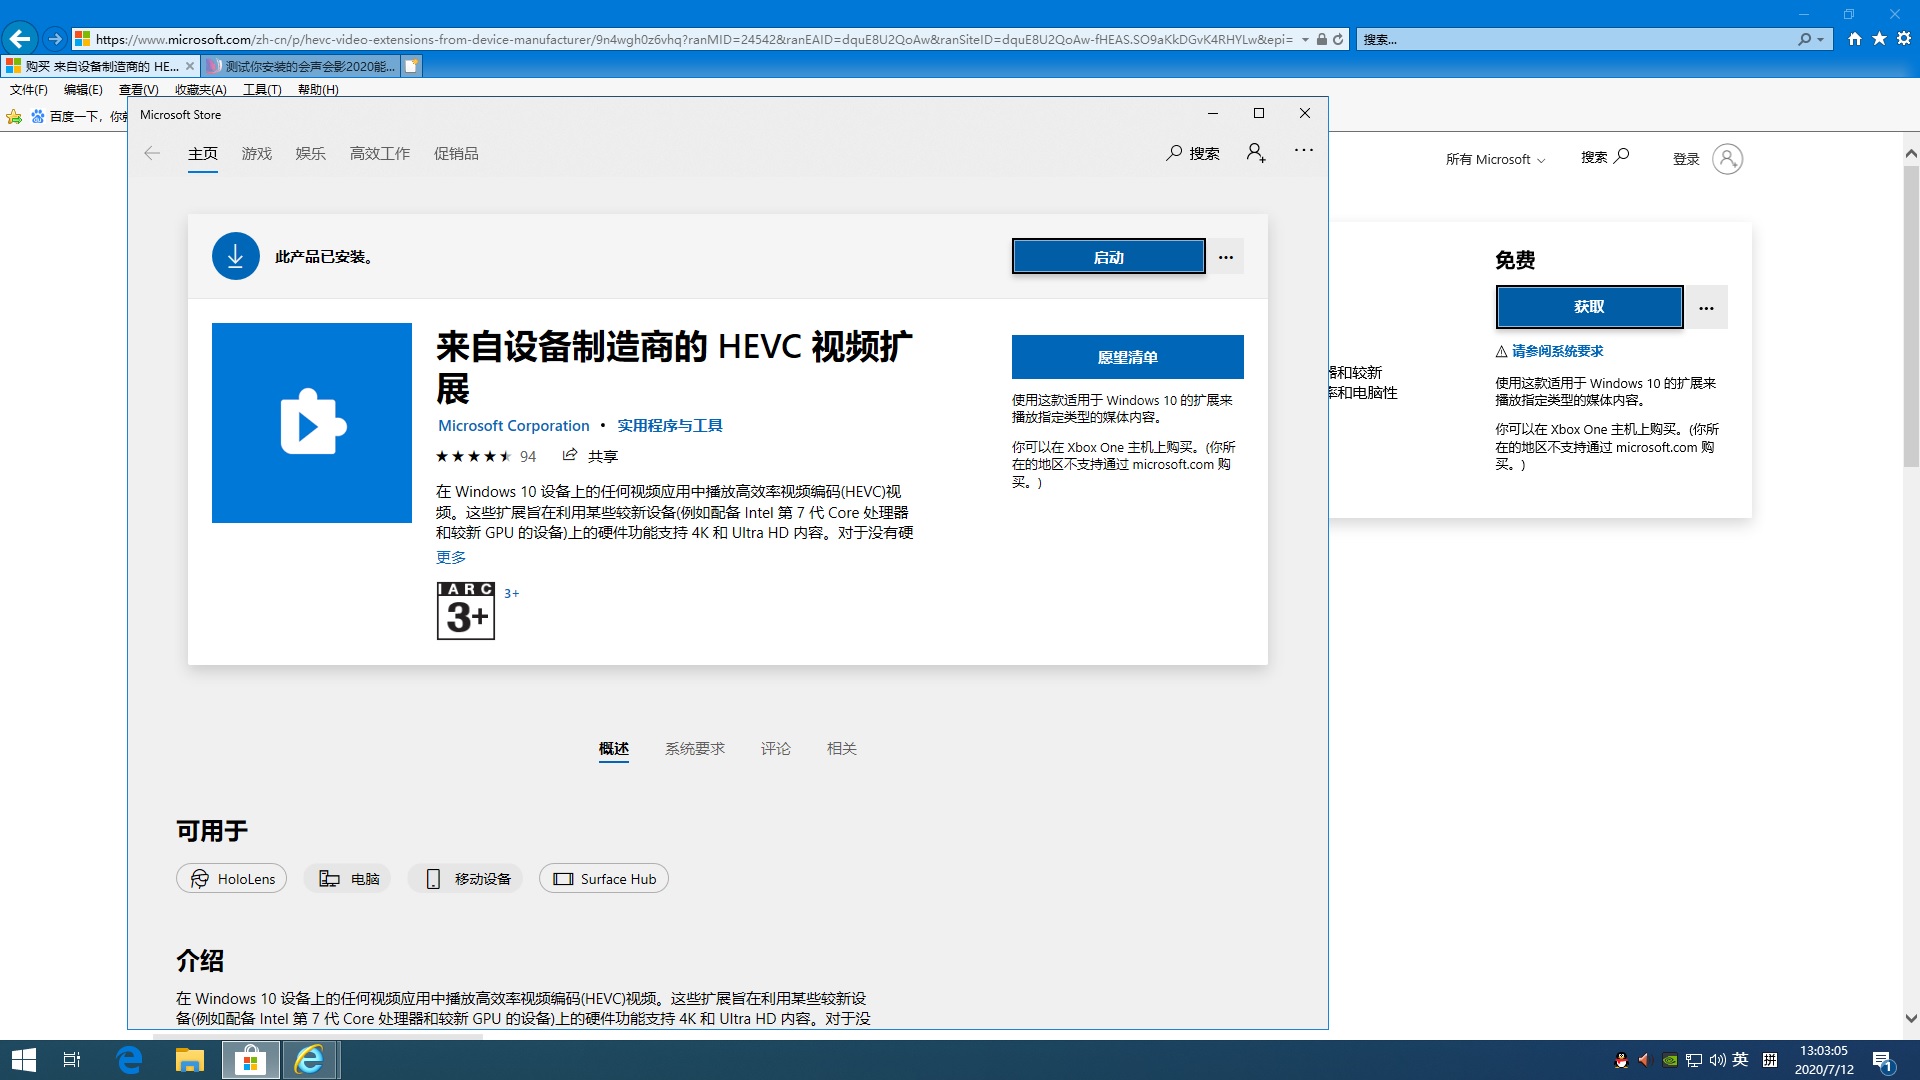Click the IE search magnifier icon
Viewport: 1920px width, 1080px height.
pos(1804,39)
